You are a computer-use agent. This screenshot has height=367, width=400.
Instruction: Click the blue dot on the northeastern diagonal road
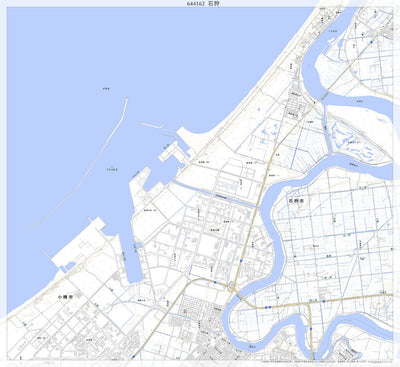click(371, 42)
